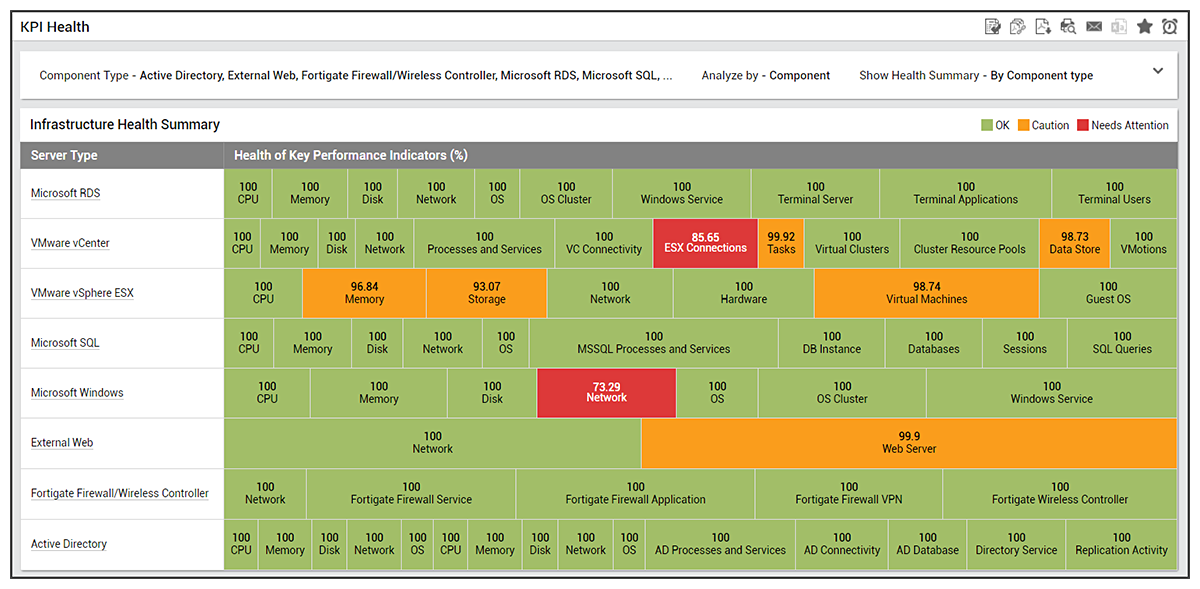Click the OS Cluster cell in Microsoft RDS row
This screenshot has height=589, width=1200.
[x=566, y=193]
